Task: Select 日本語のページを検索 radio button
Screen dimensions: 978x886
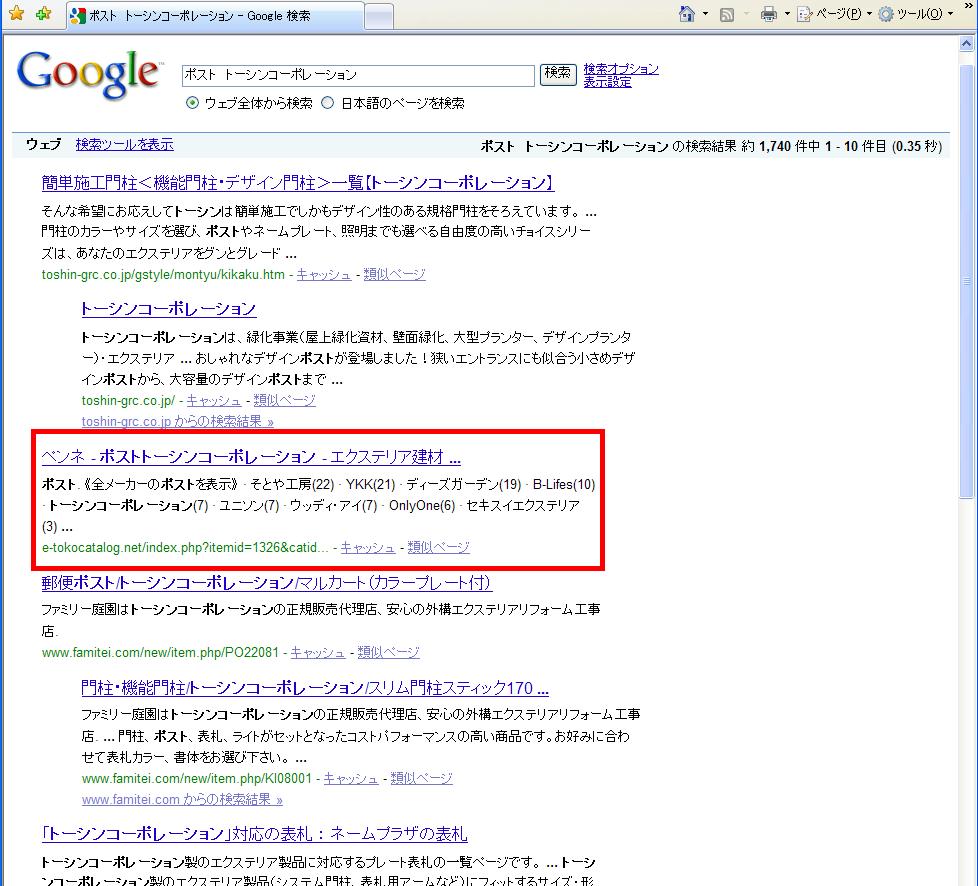Action: [x=327, y=103]
